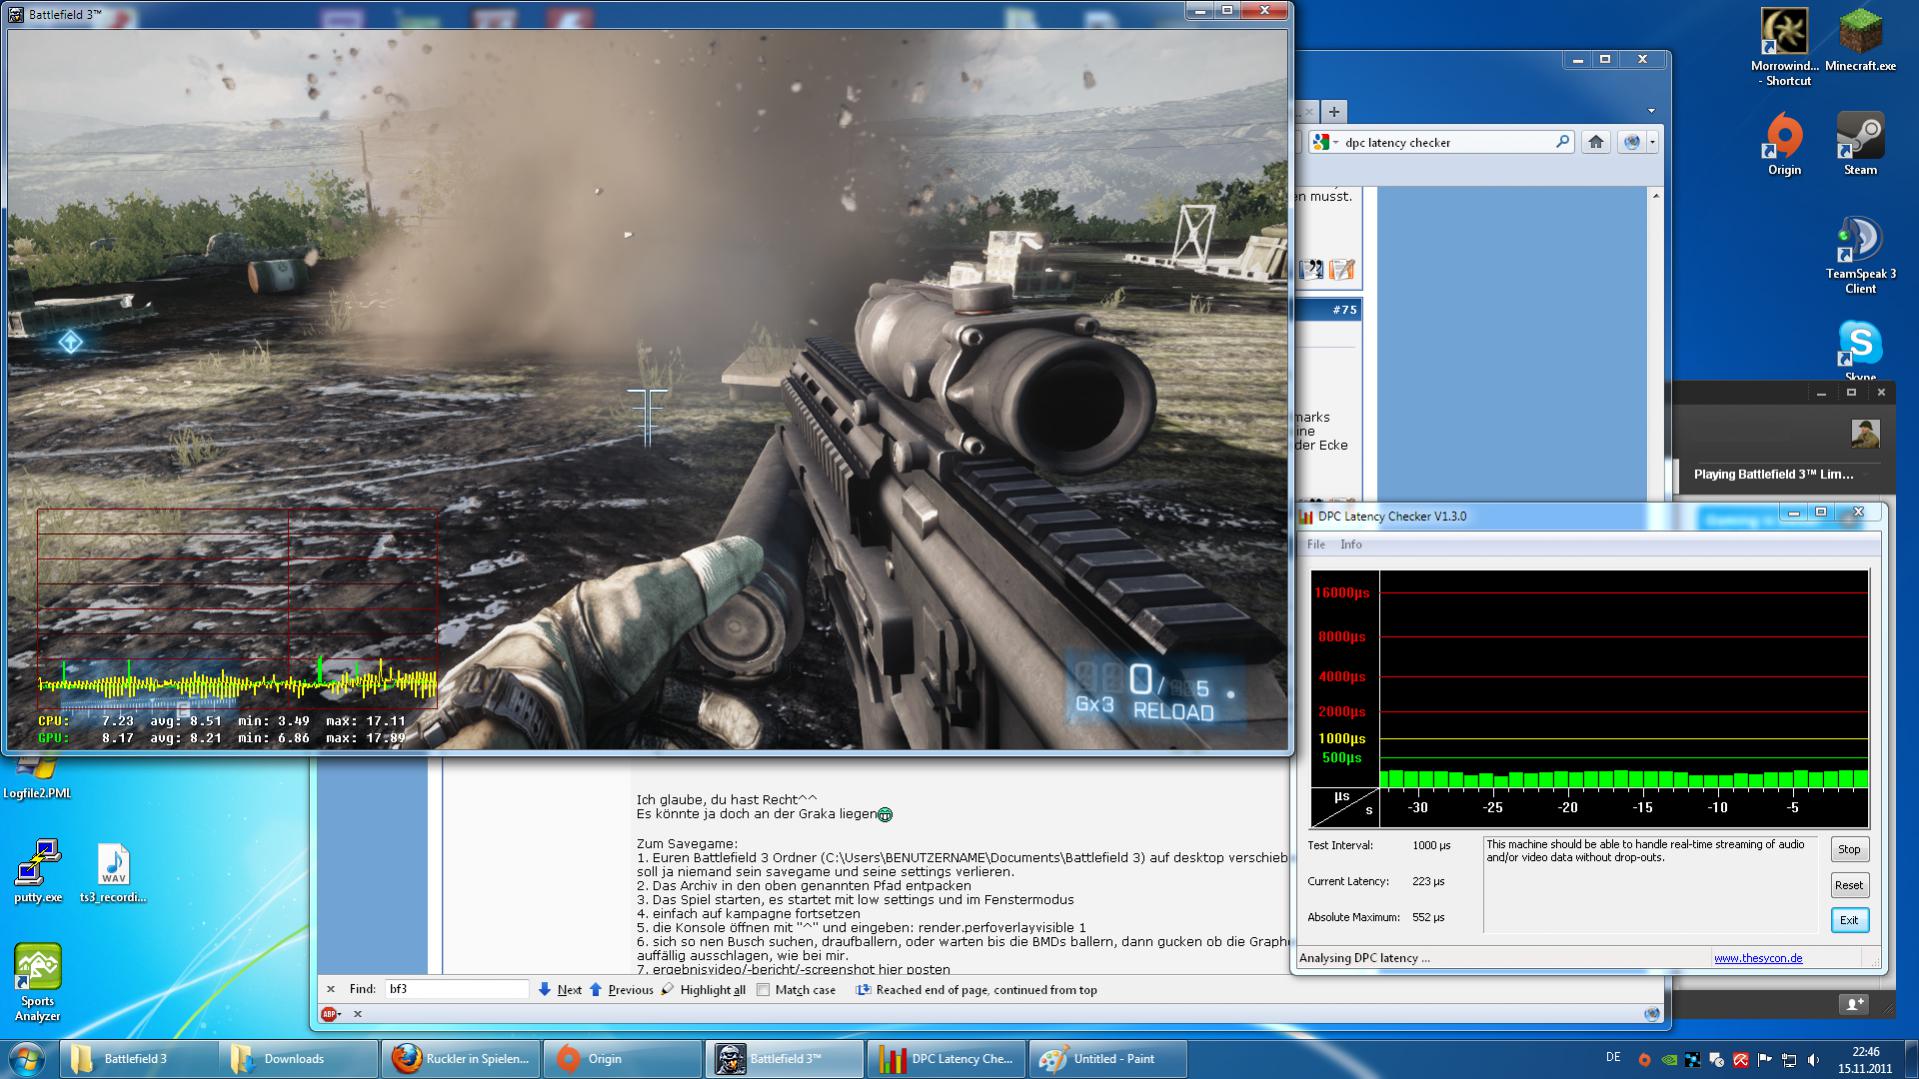This screenshot has height=1079, width=1919.
Task: Click the find bar text field
Action: [x=457, y=989]
